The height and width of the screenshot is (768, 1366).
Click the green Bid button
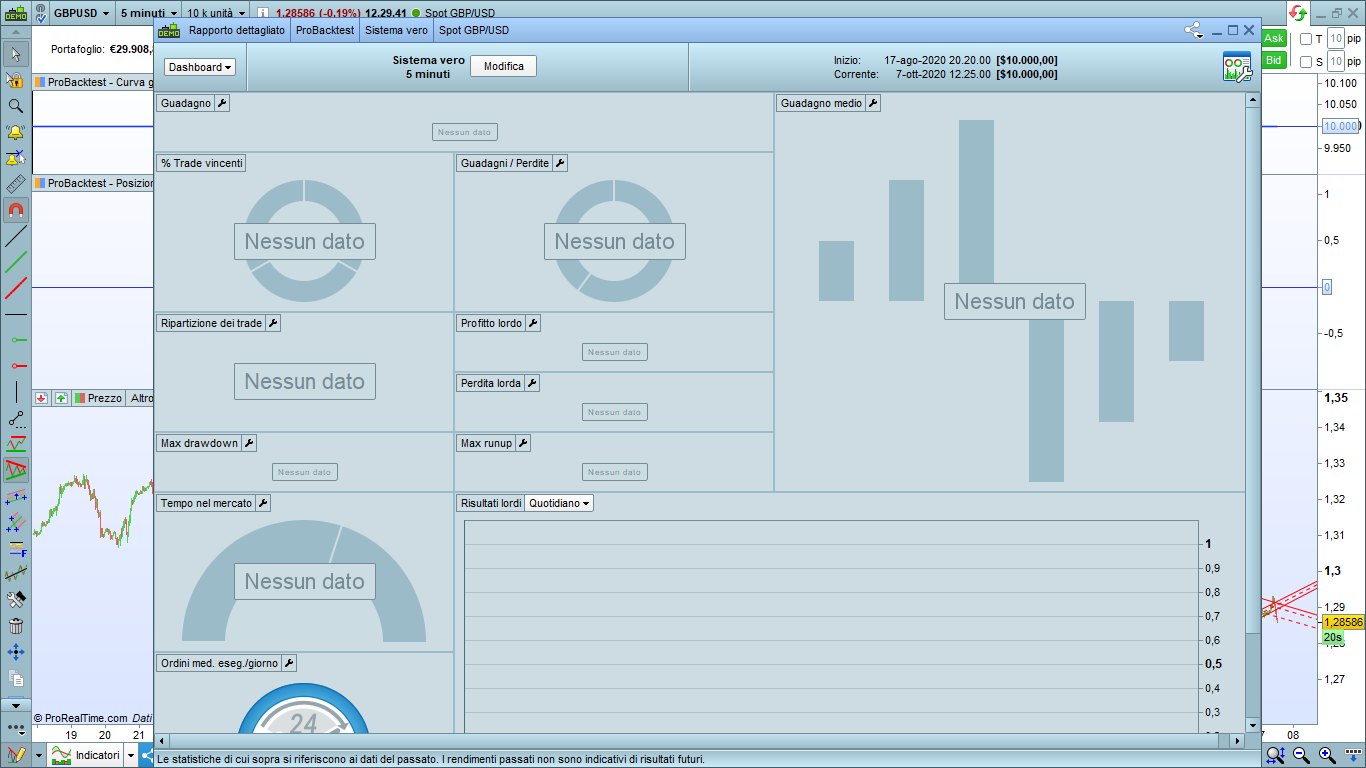tap(1274, 61)
